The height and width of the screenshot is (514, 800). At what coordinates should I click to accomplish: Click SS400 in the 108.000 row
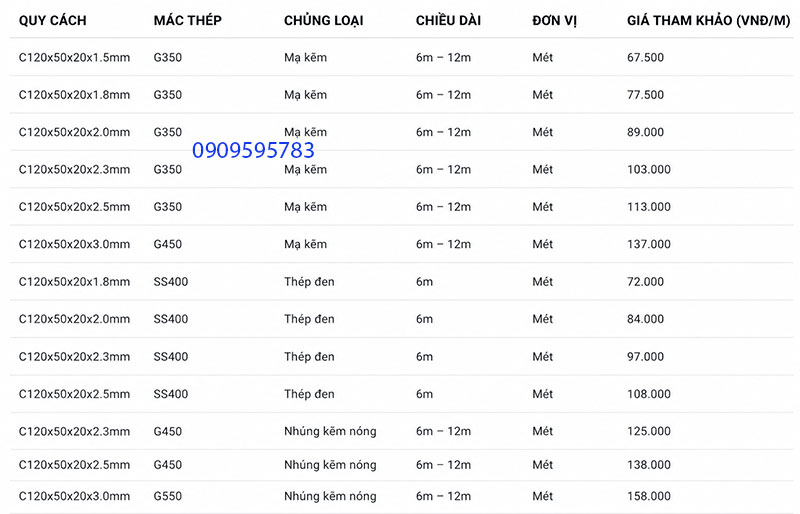[171, 394]
